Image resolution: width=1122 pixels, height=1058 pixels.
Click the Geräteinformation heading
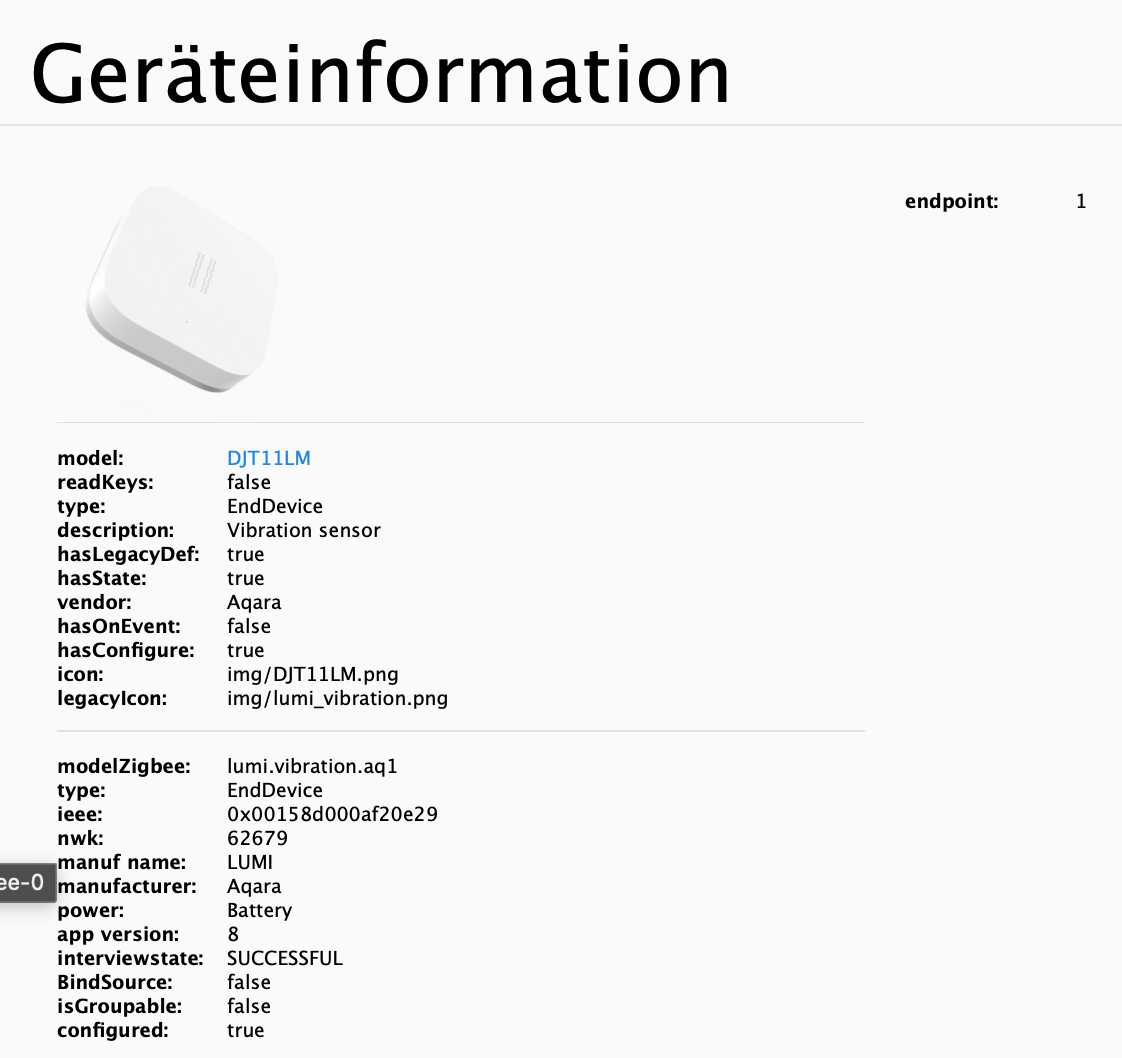click(380, 74)
